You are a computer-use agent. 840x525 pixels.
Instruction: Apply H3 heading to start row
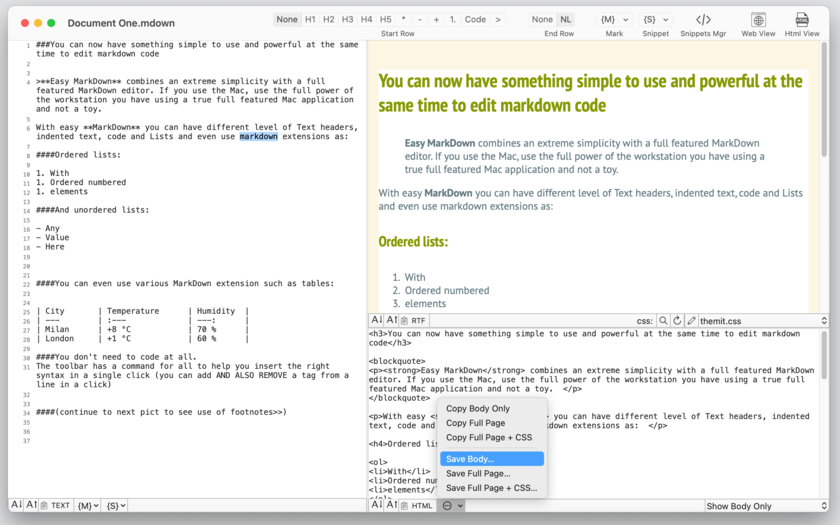point(348,19)
